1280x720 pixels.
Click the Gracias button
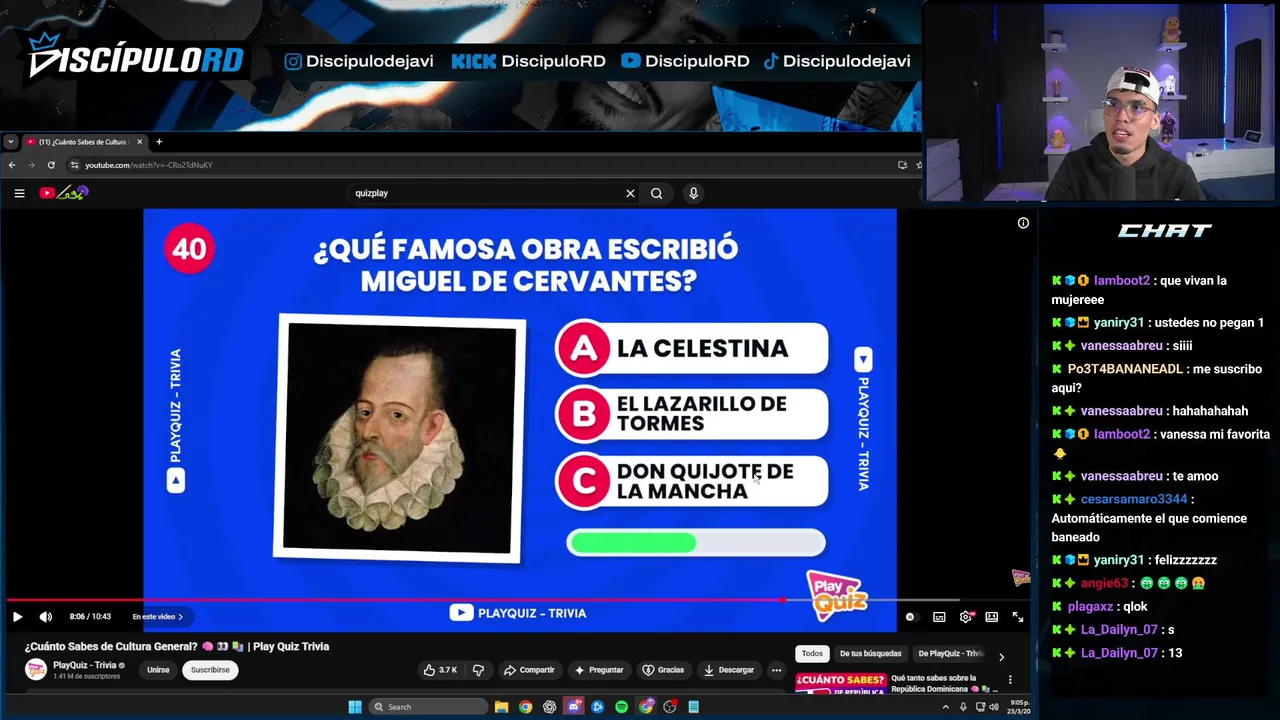663,670
